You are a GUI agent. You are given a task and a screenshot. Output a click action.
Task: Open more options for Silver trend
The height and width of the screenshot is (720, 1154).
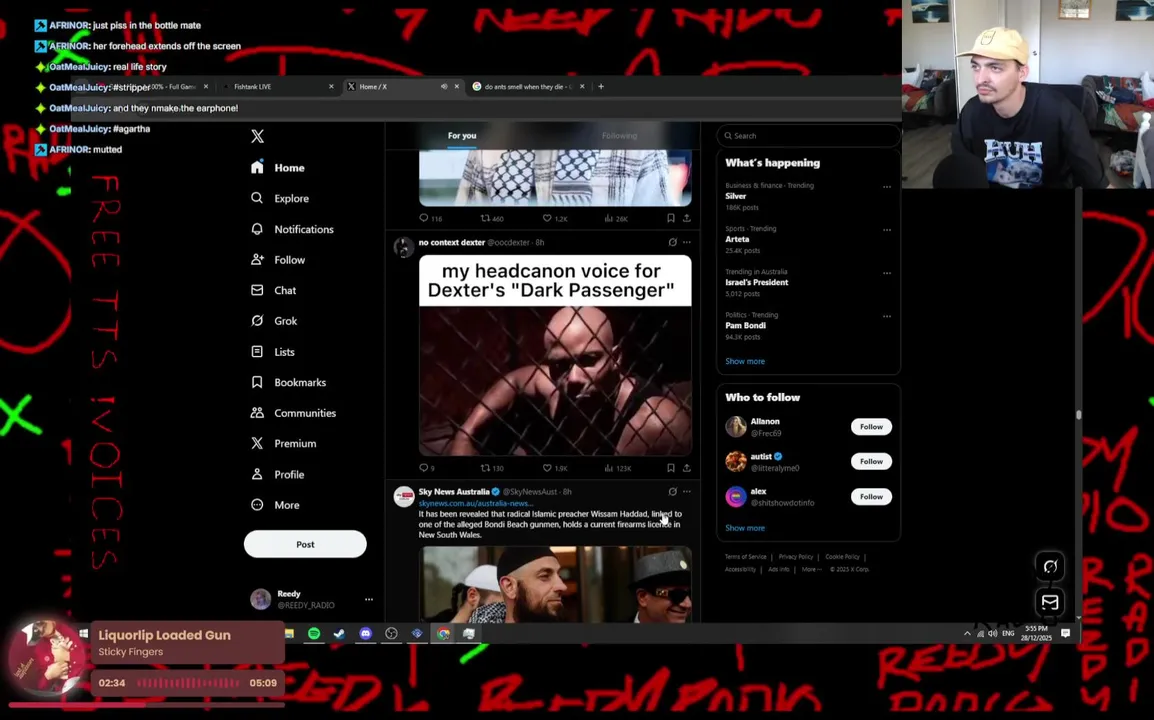(x=887, y=187)
